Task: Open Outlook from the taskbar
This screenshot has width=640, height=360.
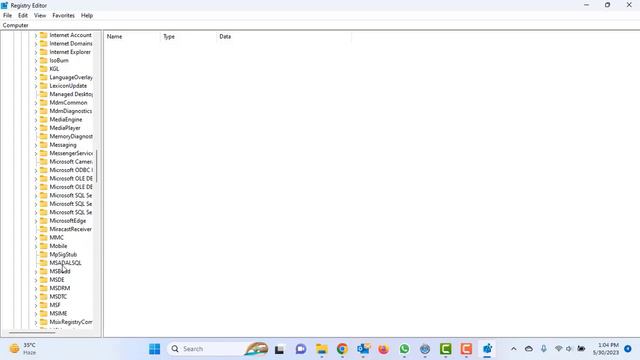Action: pos(363,349)
